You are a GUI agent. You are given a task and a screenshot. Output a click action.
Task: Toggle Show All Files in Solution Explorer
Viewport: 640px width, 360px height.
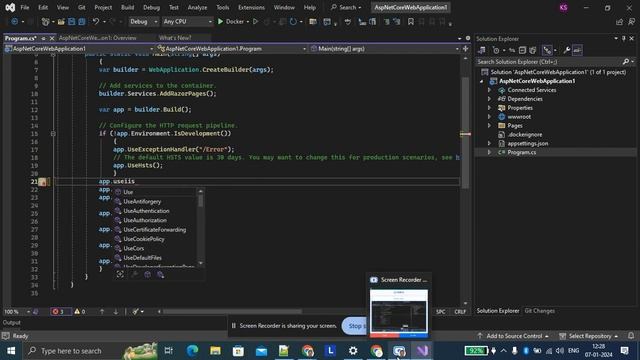tap(533, 50)
